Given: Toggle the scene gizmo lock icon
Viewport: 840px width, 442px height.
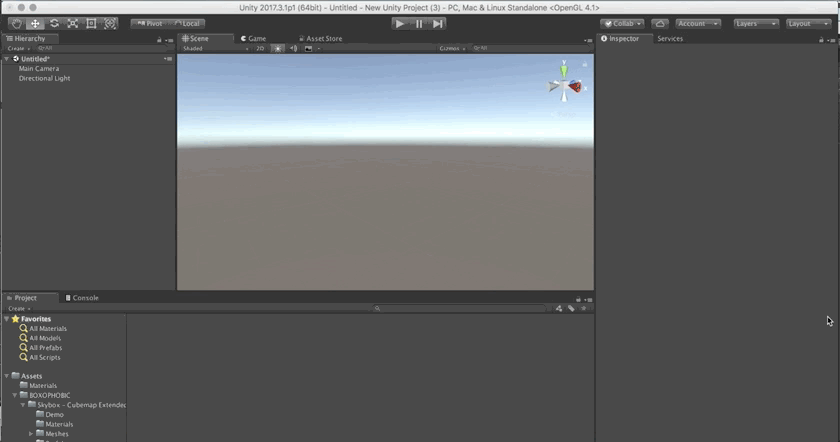Looking at the screenshot, I should (585, 64).
